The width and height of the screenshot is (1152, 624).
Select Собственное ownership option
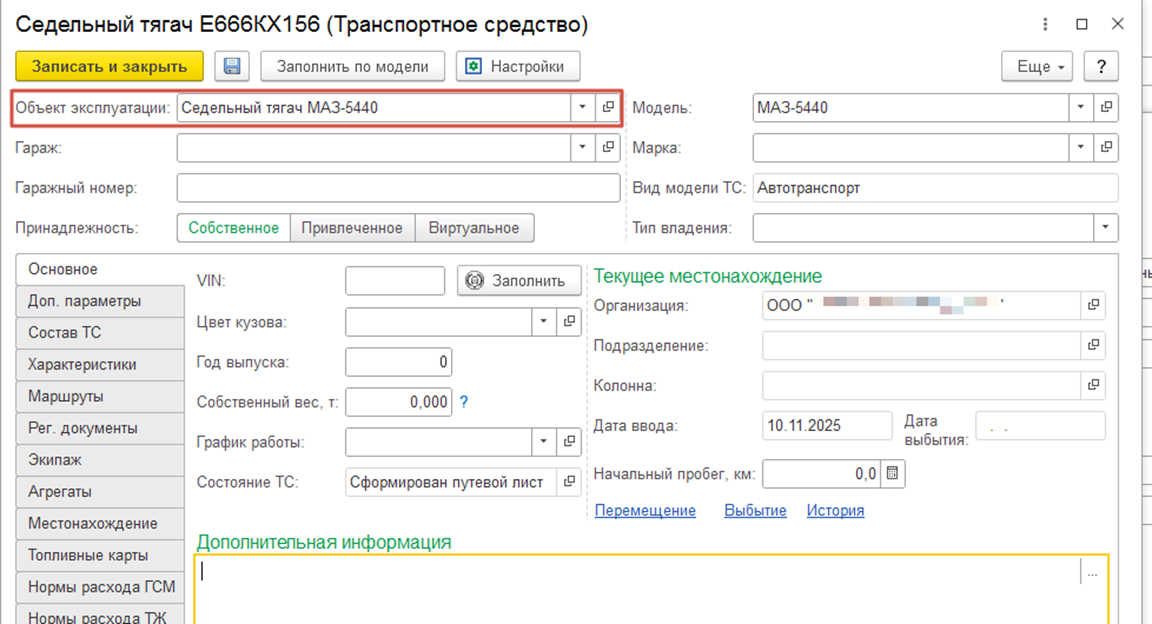pos(234,228)
